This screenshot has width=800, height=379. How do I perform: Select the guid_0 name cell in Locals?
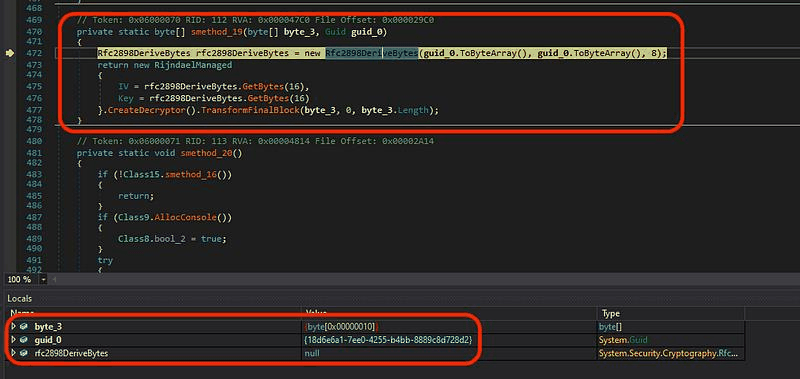[48, 340]
